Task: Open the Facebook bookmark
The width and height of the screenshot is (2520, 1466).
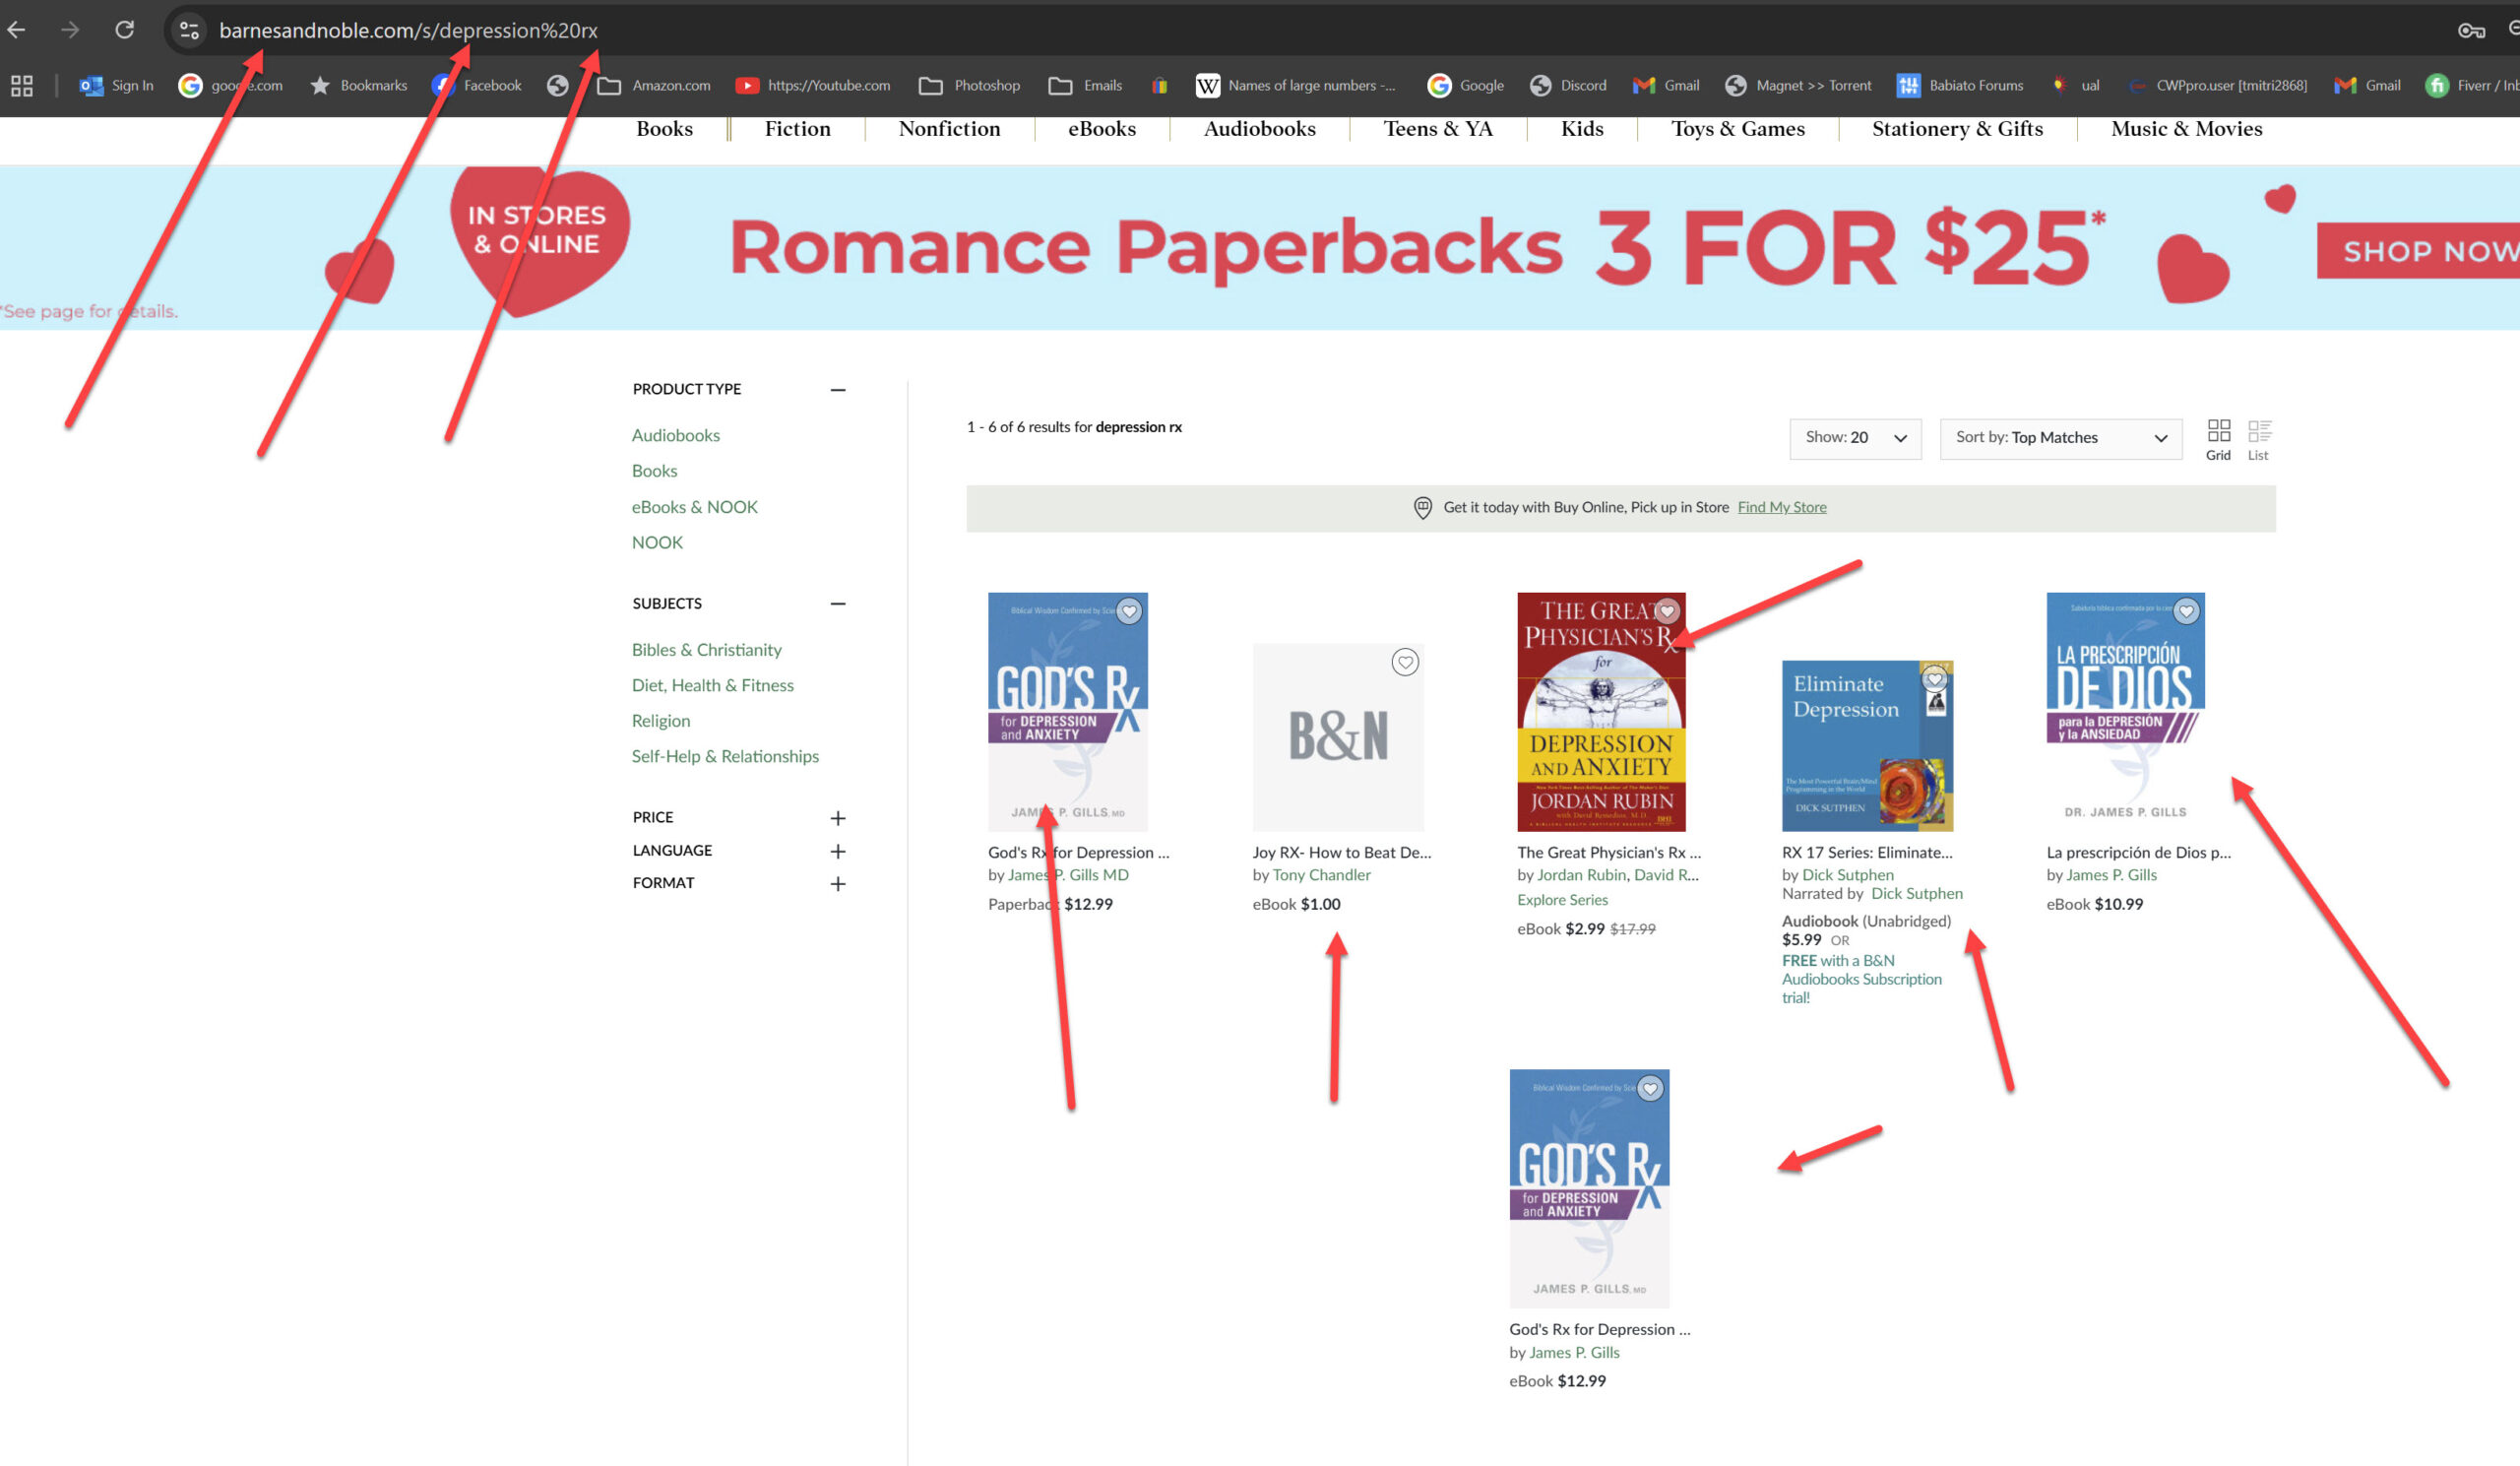Action: coord(477,86)
